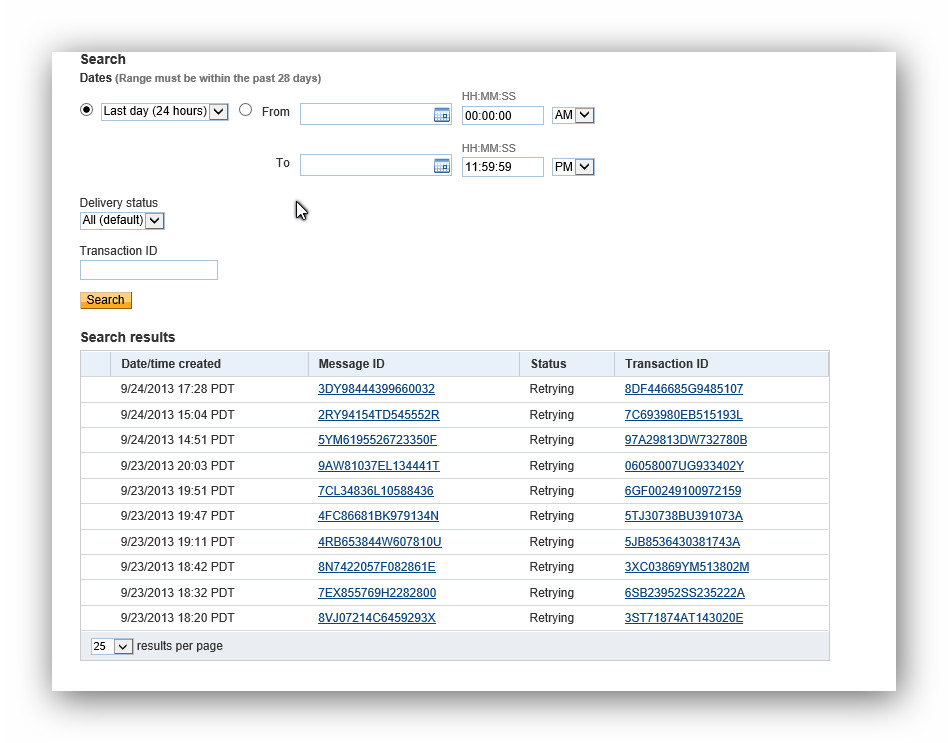The width and height of the screenshot is (948, 743).
Task: Open the To date calendar picker icon
Action: click(441, 166)
